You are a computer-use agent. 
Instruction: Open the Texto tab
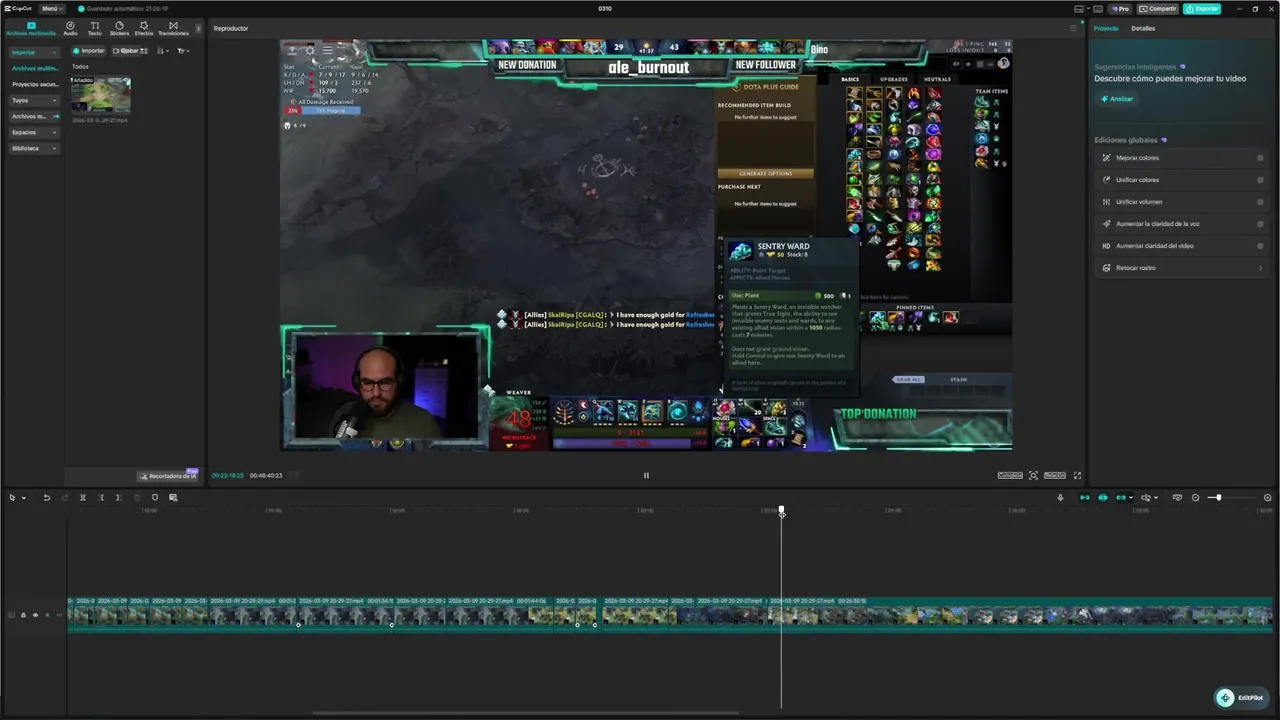coord(94,28)
